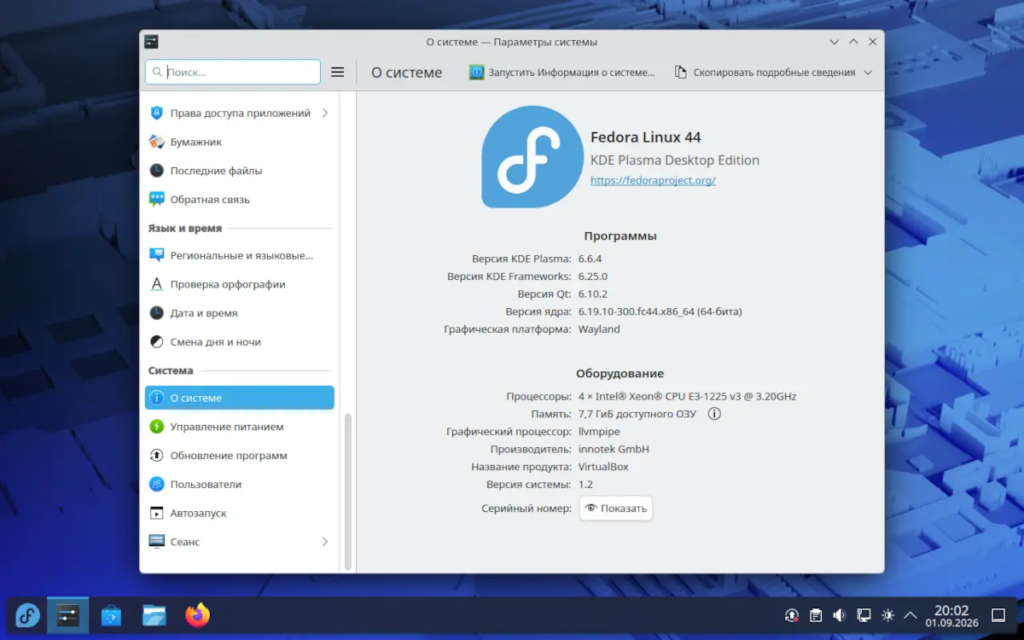Click the settings window title bar icon

151,42
